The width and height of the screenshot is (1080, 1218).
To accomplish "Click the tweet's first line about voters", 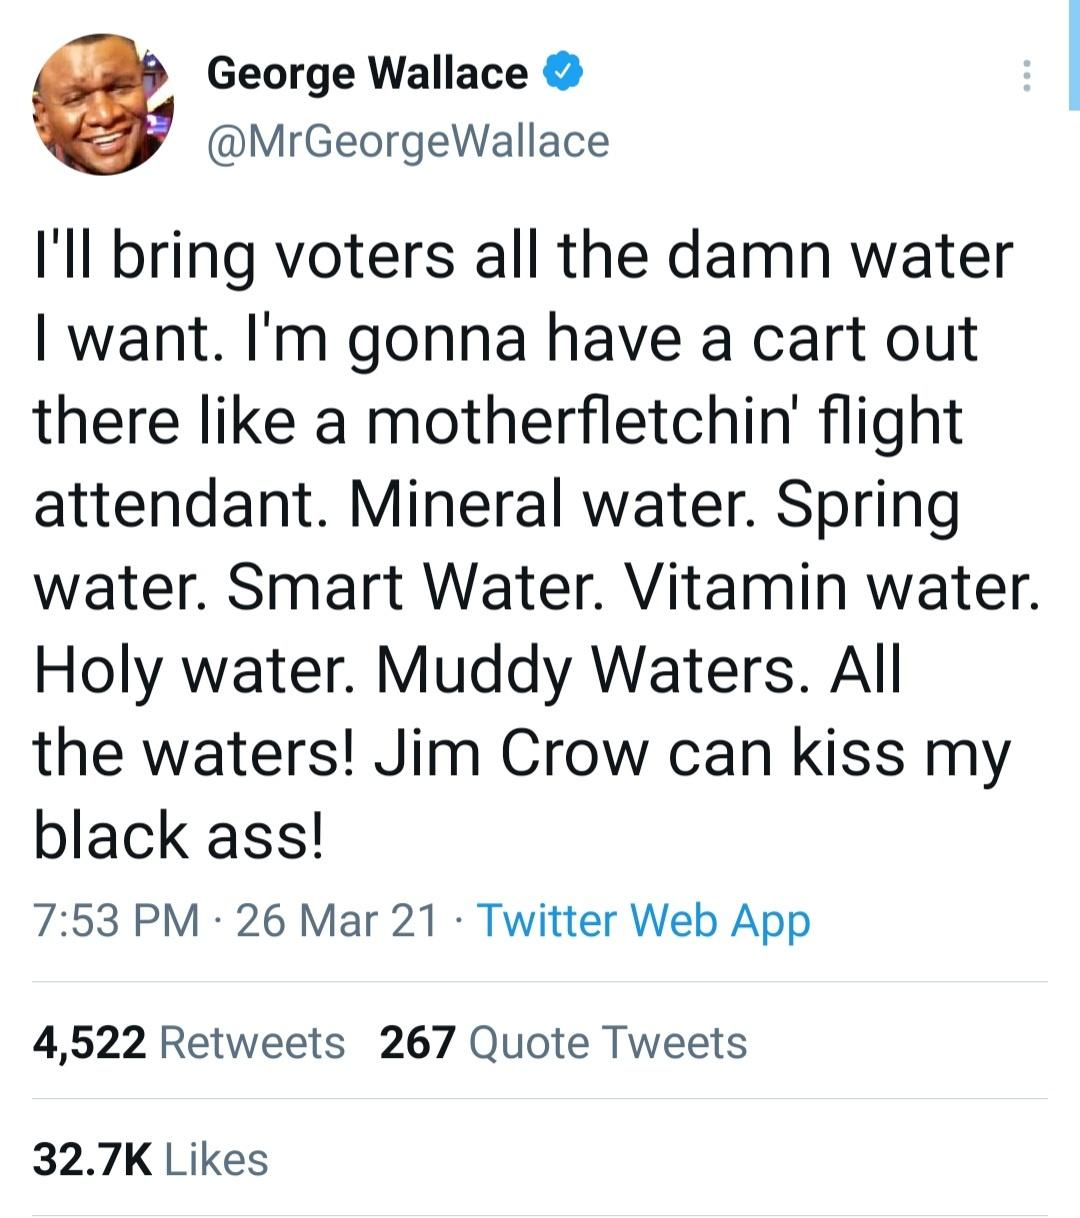I will pyautogui.click(x=523, y=256).
